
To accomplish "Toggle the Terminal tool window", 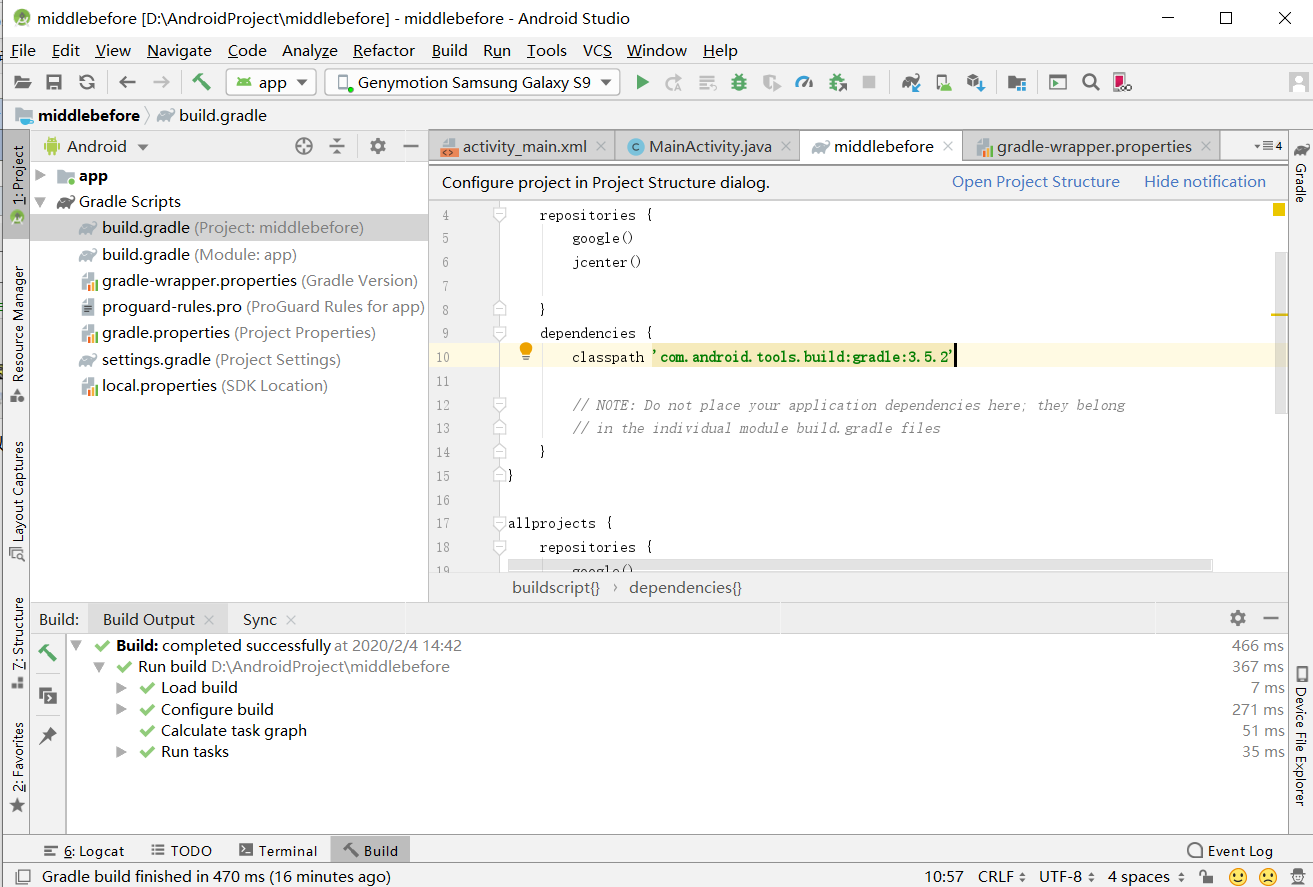I will (x=278, y=851).
